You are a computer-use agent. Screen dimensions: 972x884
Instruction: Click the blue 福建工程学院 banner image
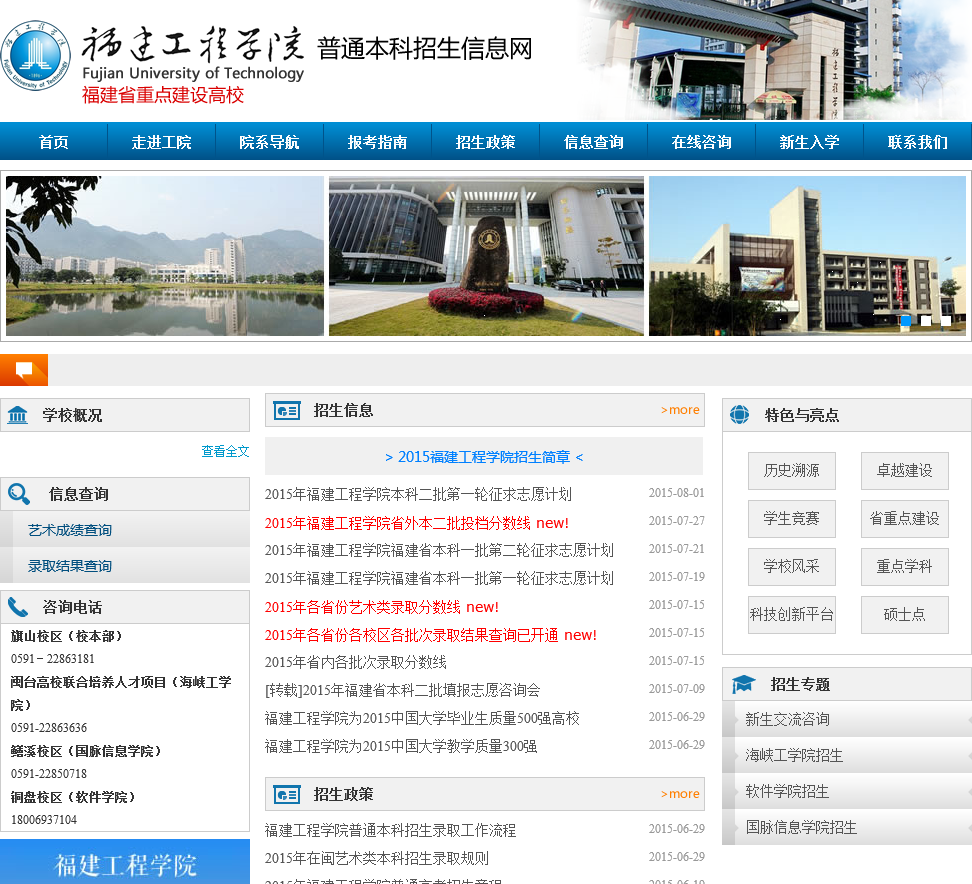pos(125,862)
